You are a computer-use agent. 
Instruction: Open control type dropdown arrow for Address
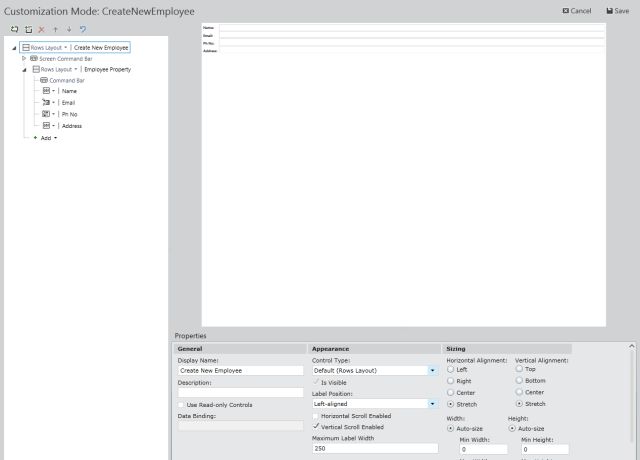[53, 126]
